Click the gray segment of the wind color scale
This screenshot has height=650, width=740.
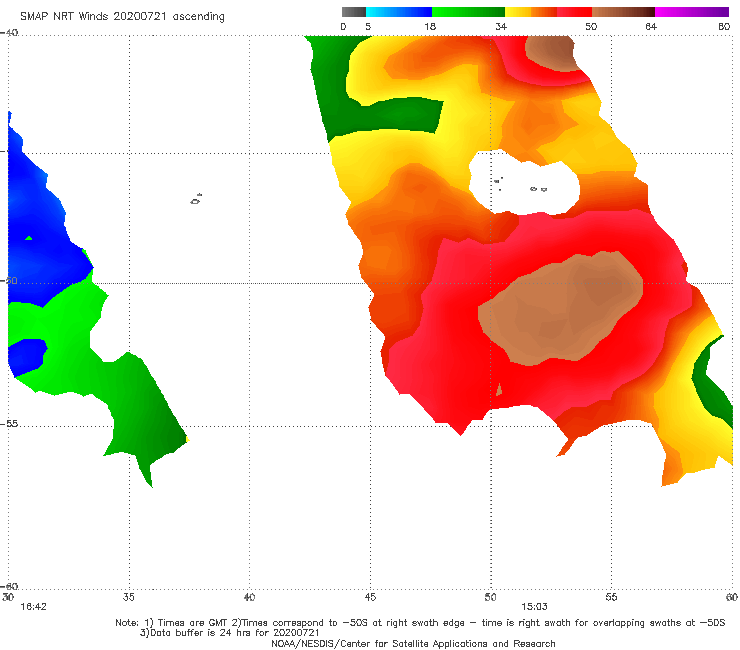pos(354,12)
